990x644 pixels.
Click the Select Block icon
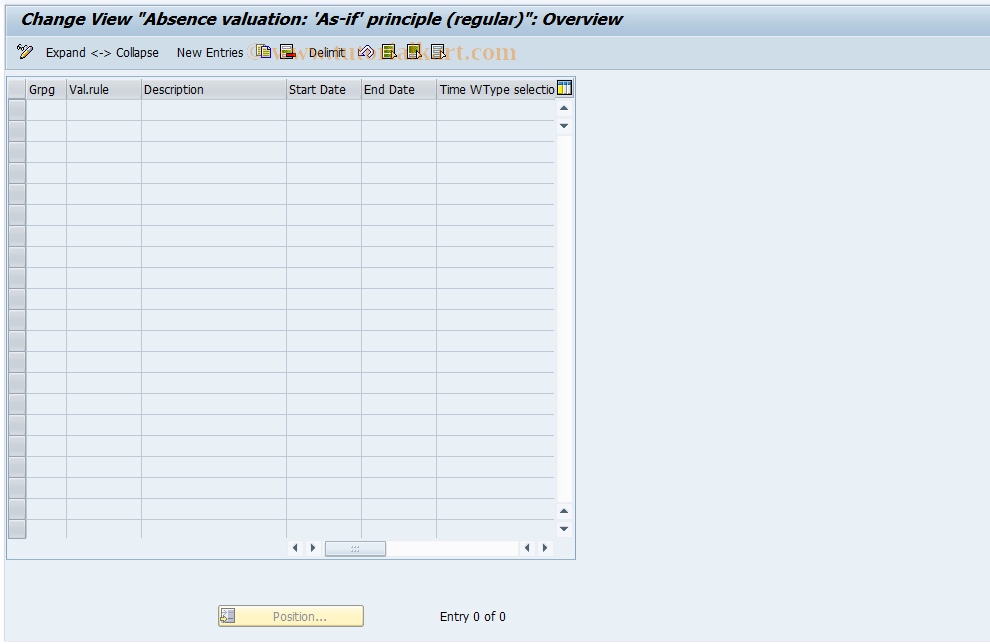[414, 52]
